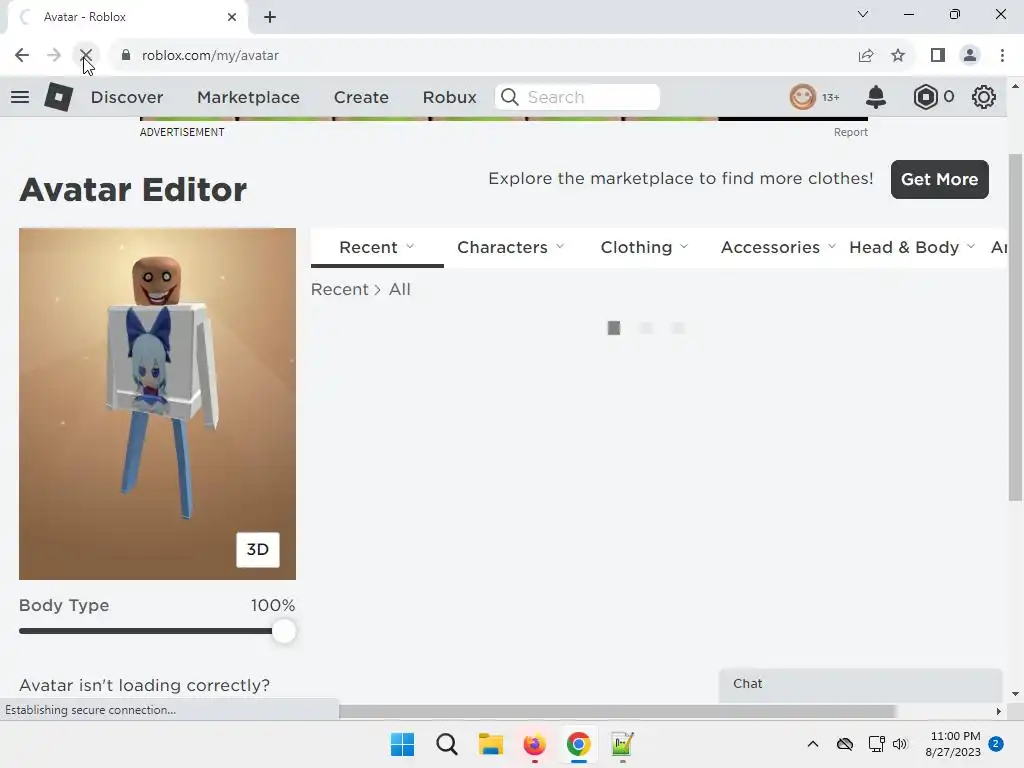The width and height of the screenshot is (1024, 768).
Task: Open tab search chevron in Chrome
Action: coord(863,14)
